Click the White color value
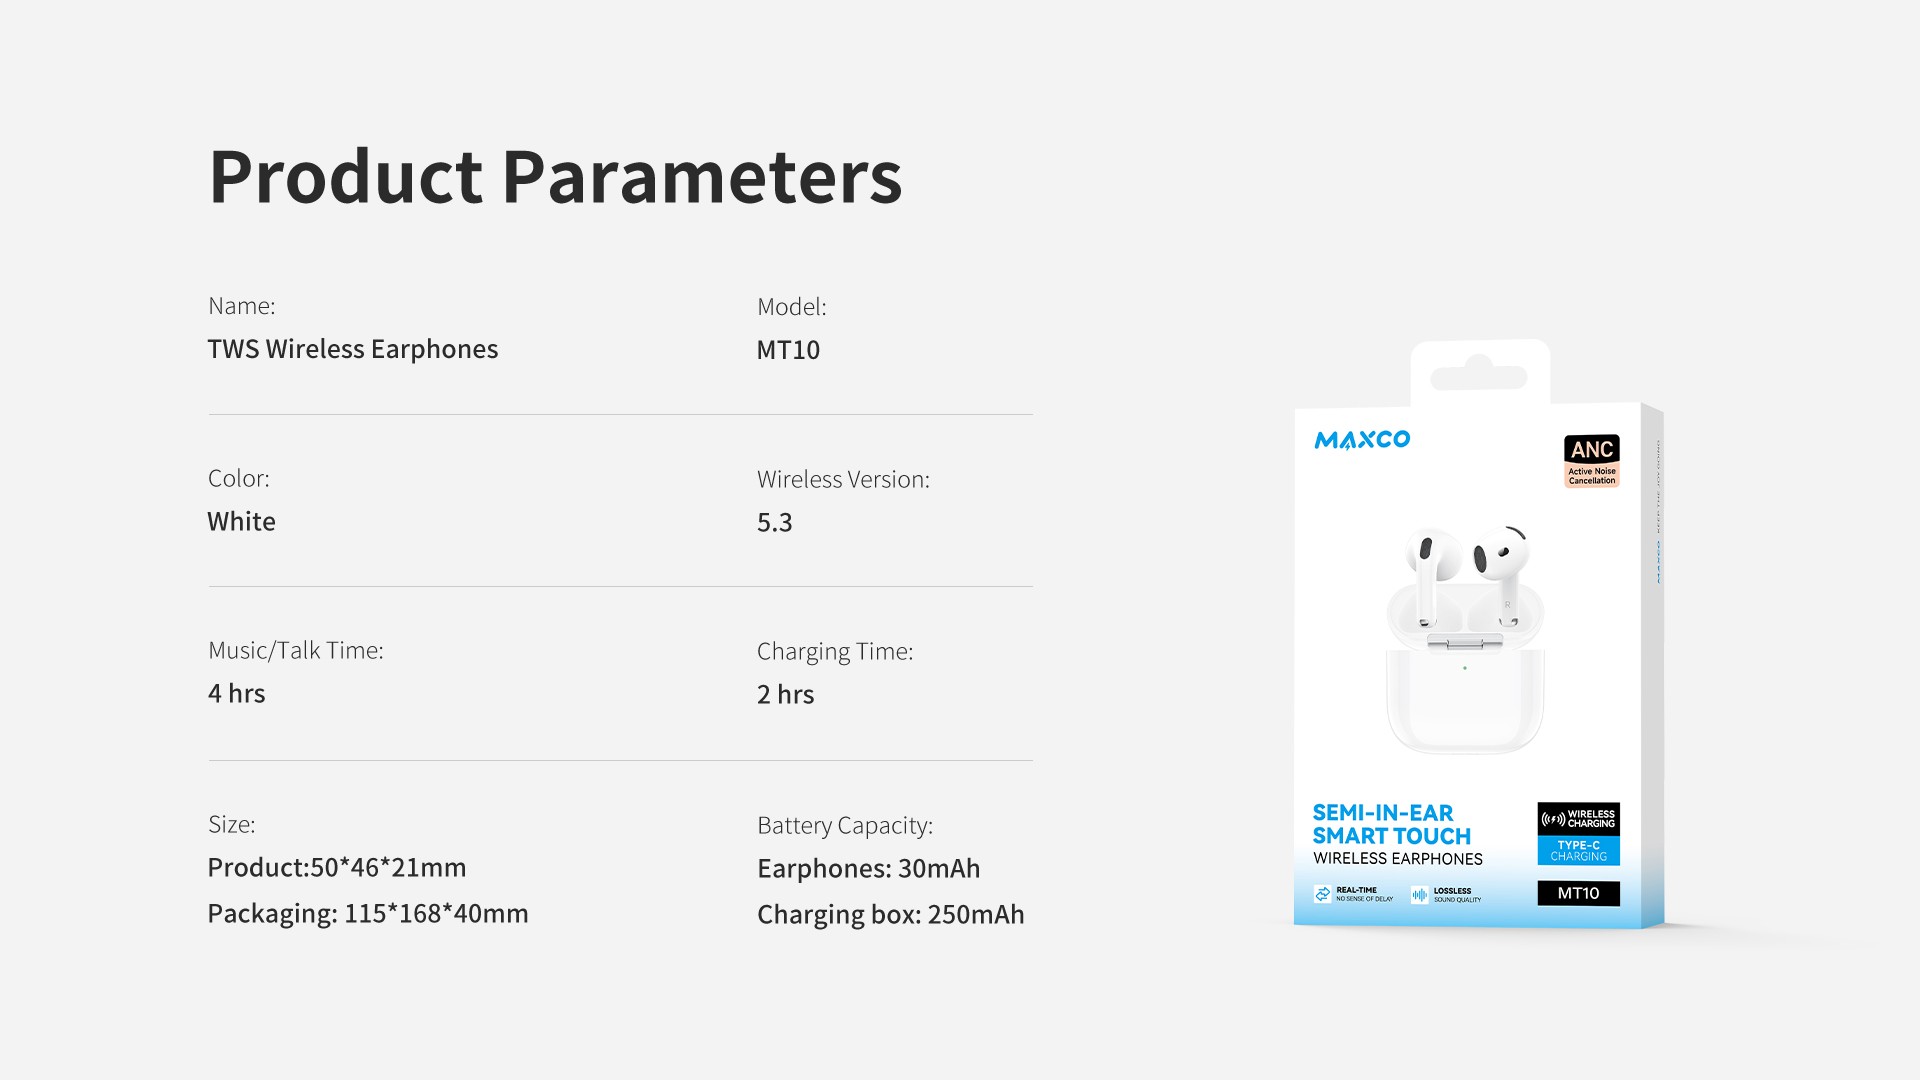 [x=241, y=521]
